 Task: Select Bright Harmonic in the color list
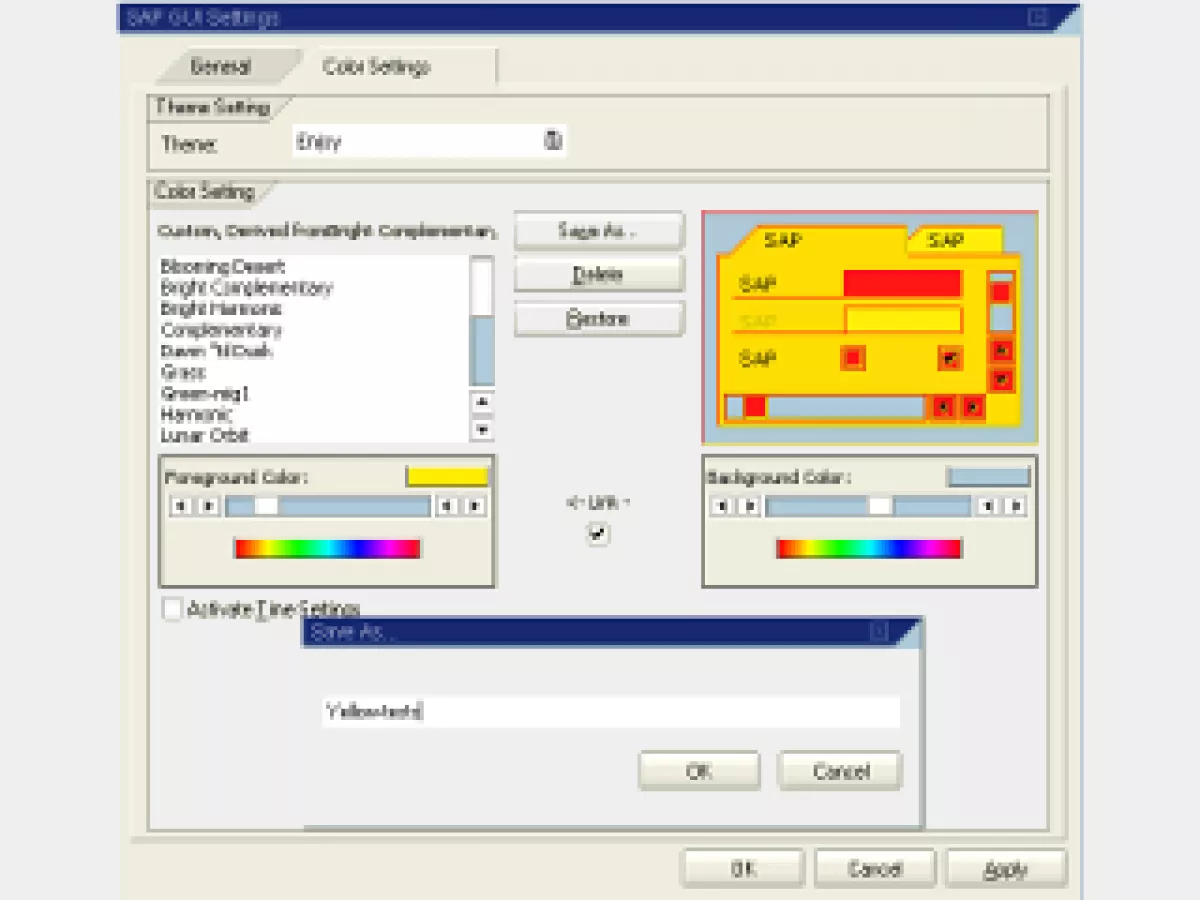click(221, 309)
